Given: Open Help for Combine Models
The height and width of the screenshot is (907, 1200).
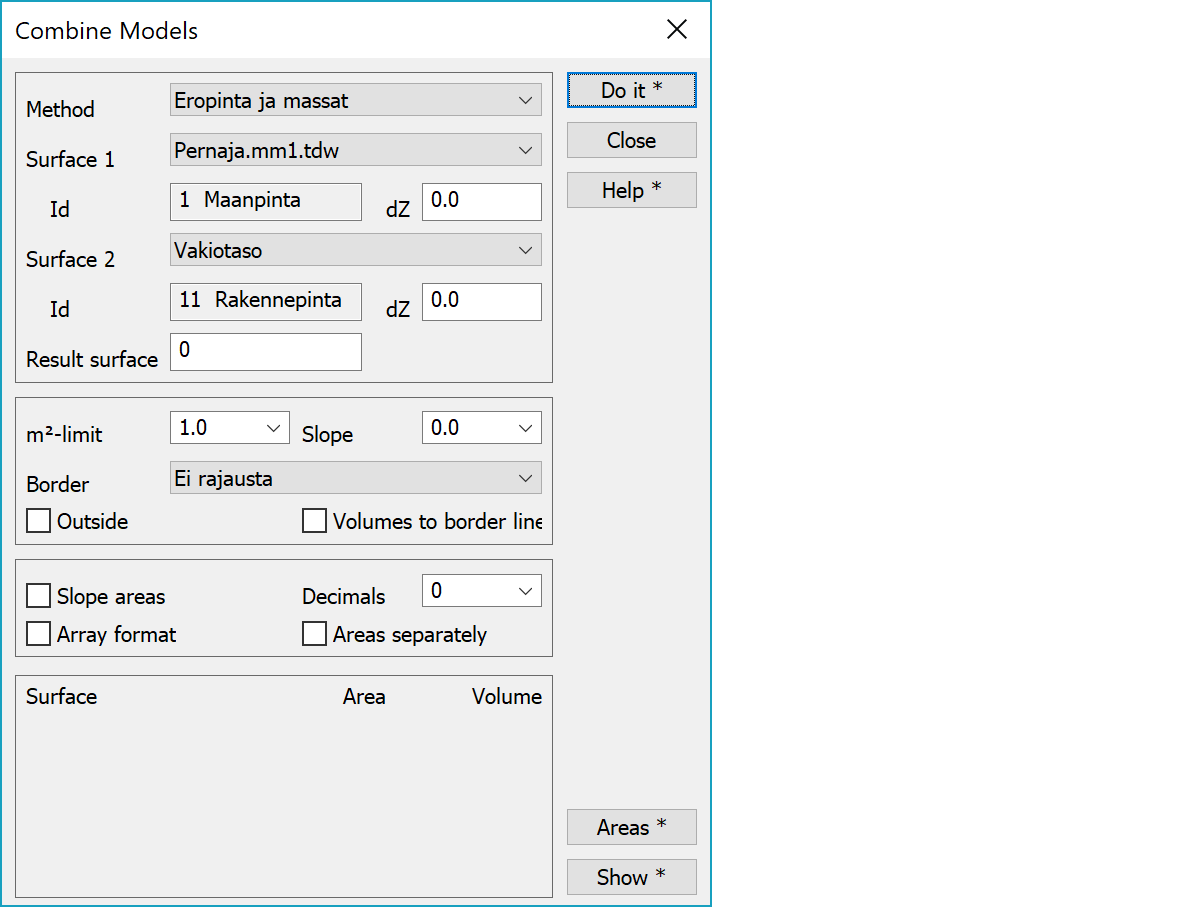Looking at the screenshot, I should click(631, 190).
